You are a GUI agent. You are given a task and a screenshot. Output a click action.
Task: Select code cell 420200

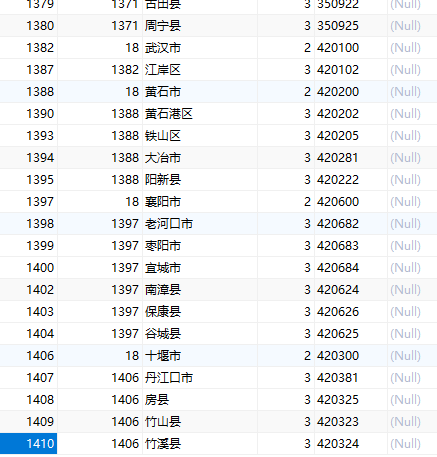[x=351, y=92]
